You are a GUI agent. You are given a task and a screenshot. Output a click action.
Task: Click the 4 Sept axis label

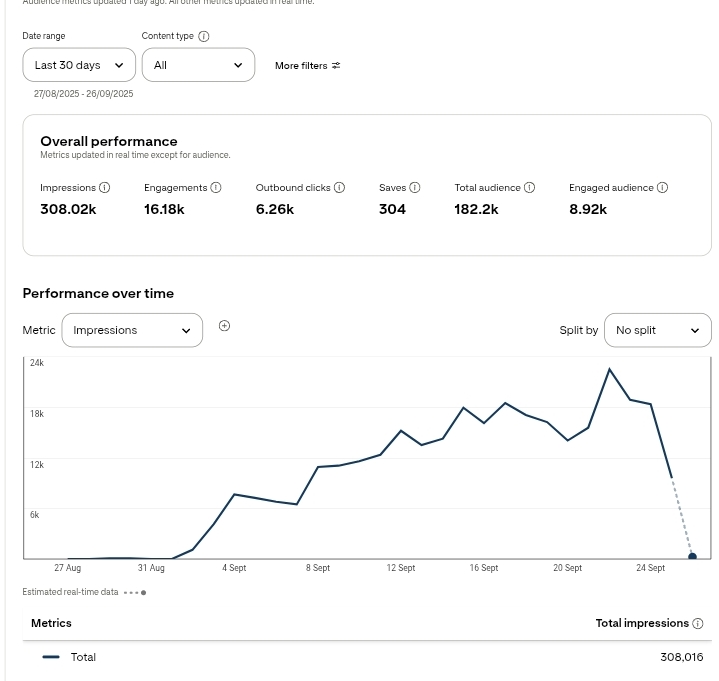(x=234, y=568)
